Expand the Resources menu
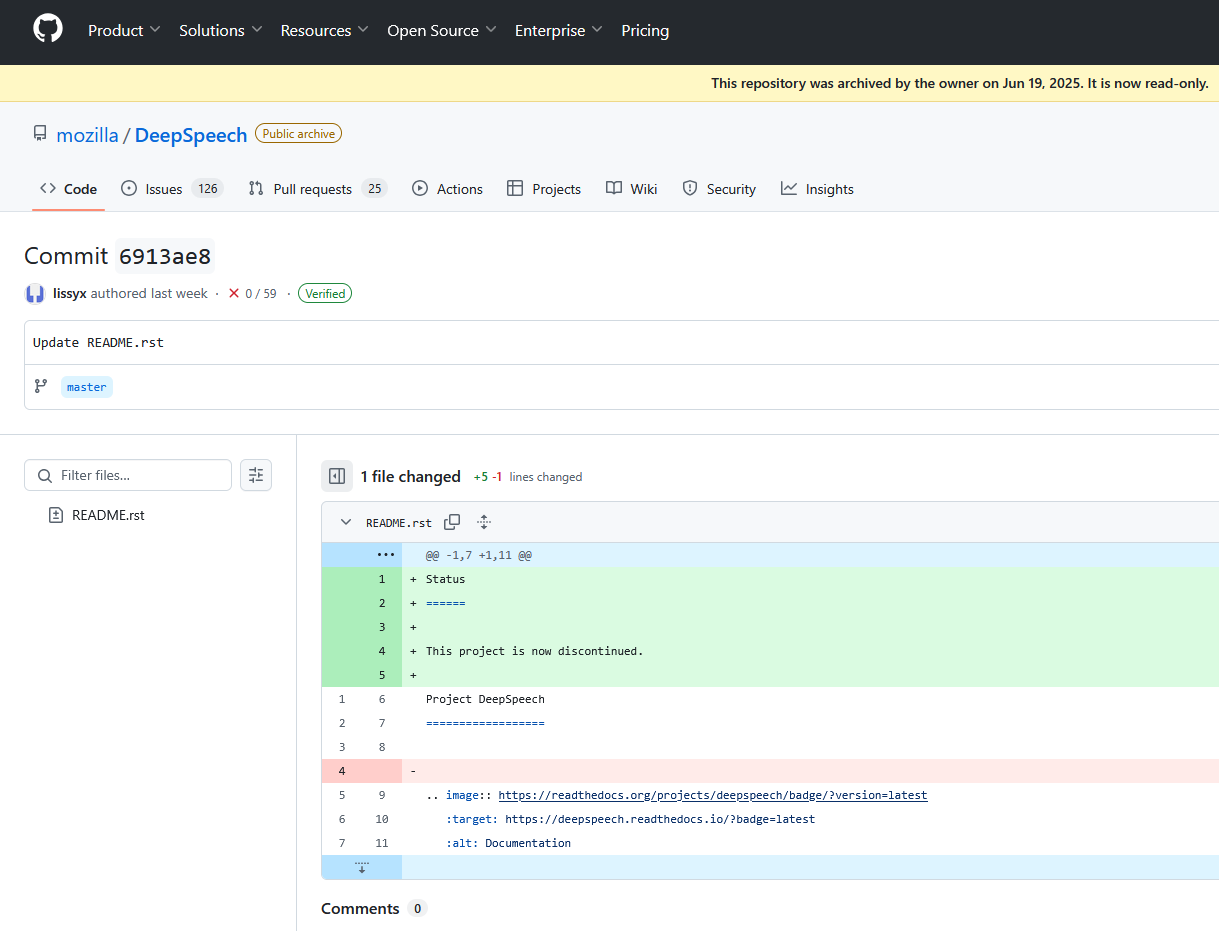The width and height of the screenshot is (1219, 931). coord(325,30)
